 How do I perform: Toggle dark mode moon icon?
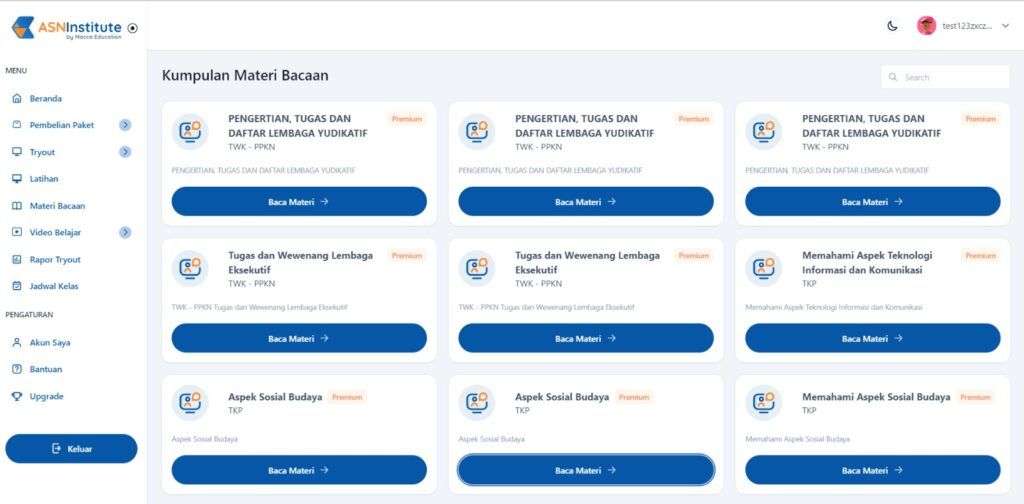pos(892,26)
